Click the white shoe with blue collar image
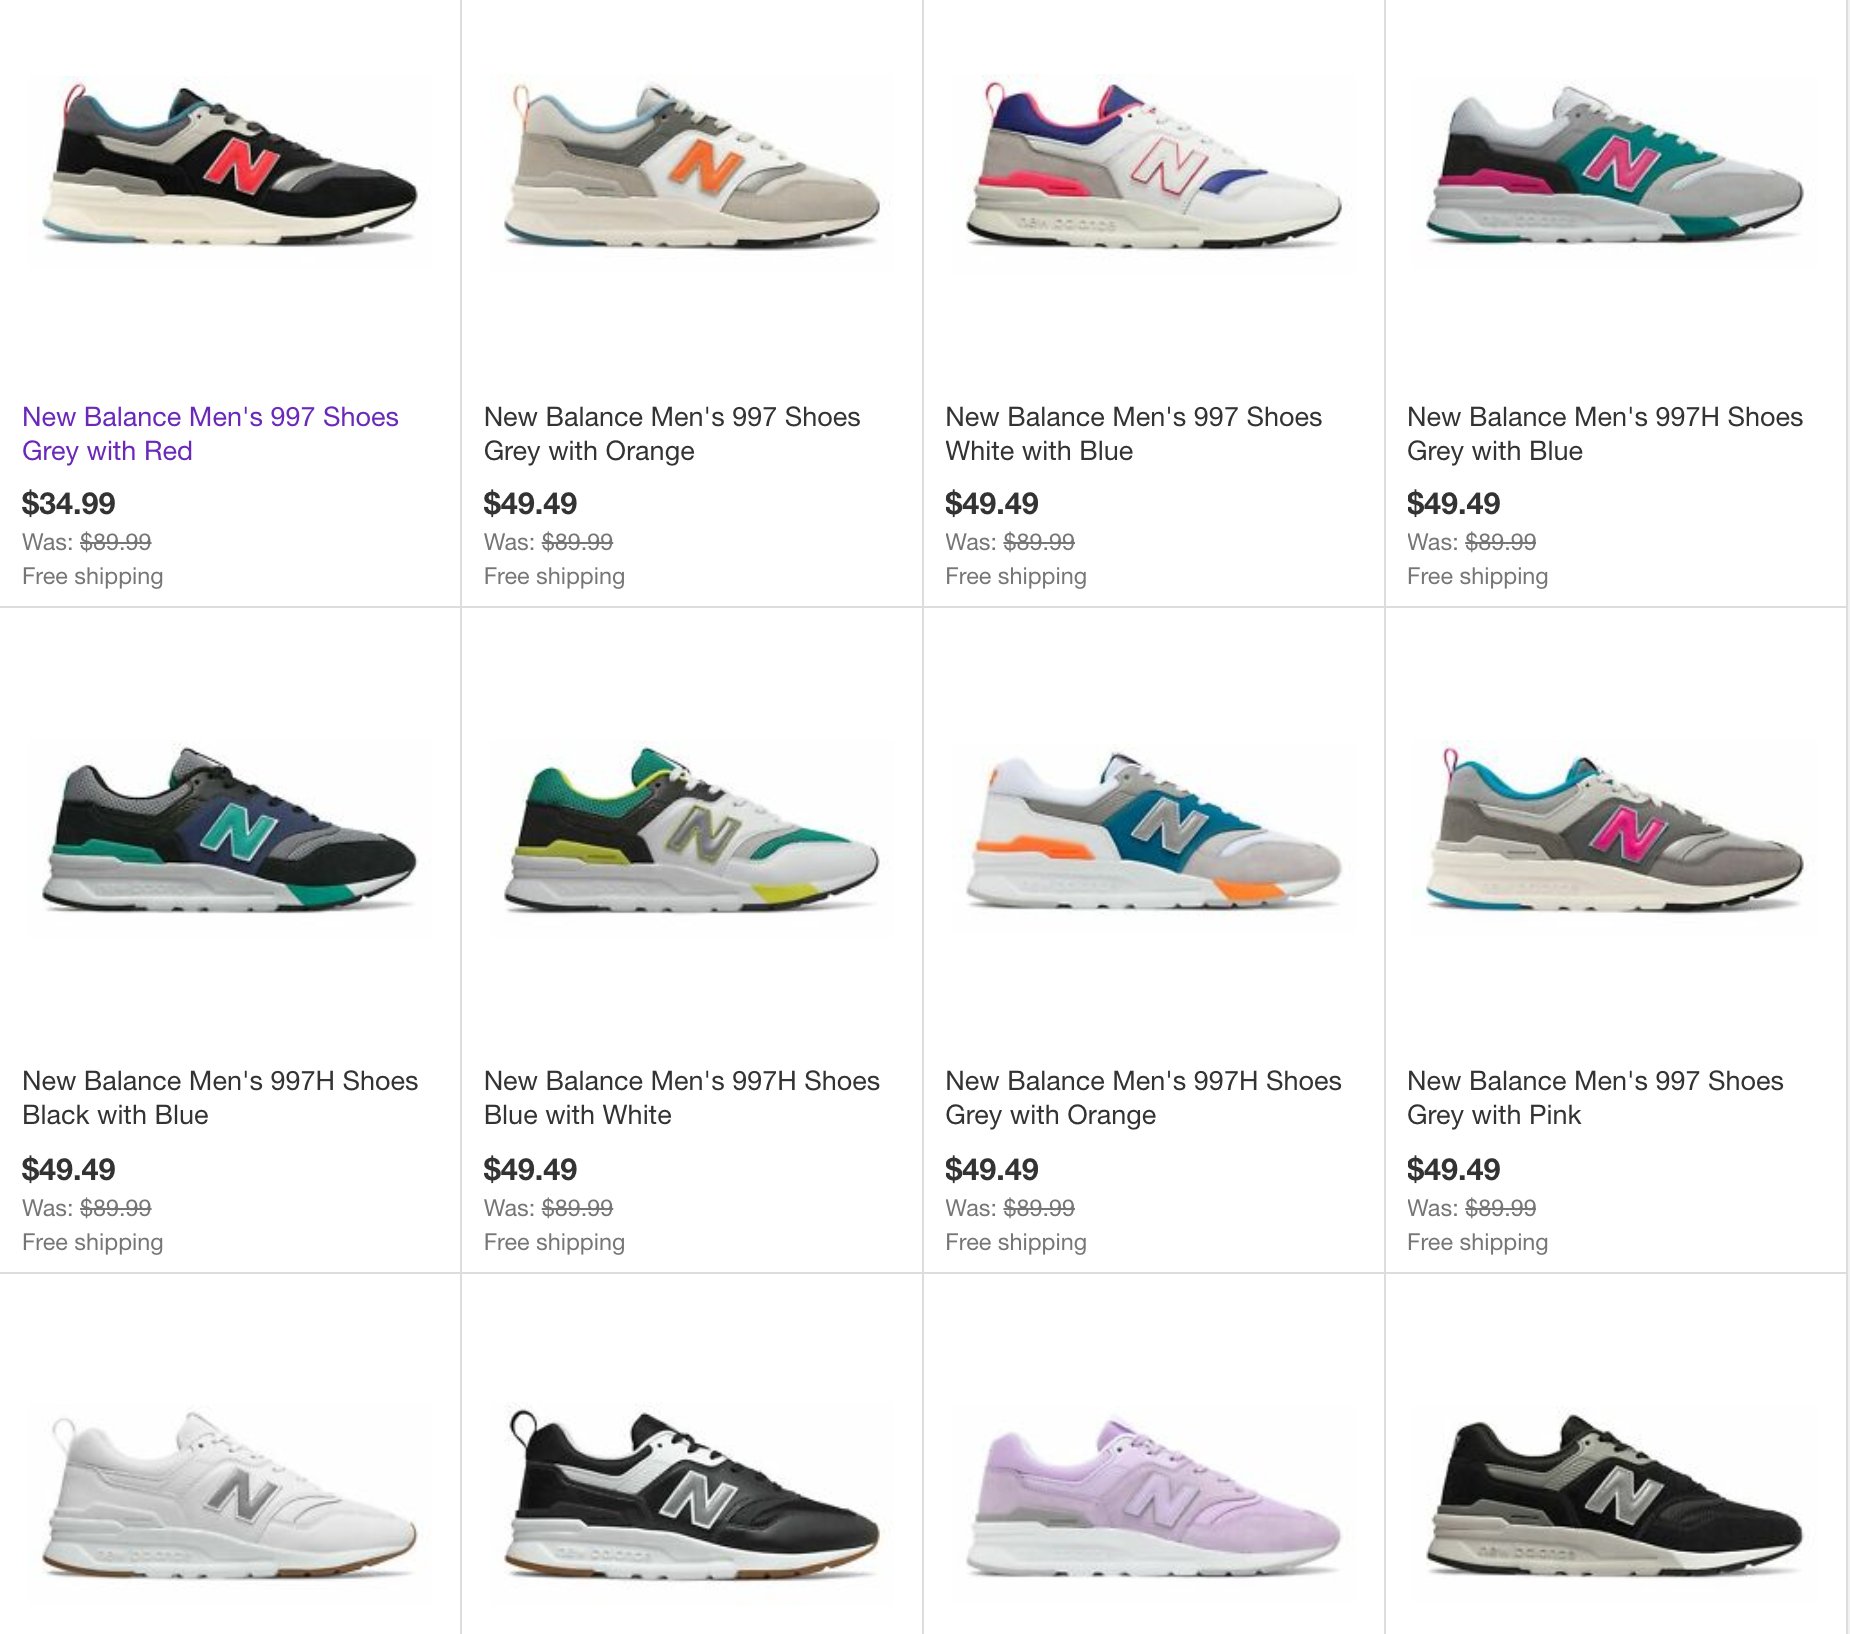 pos(1154,170)
